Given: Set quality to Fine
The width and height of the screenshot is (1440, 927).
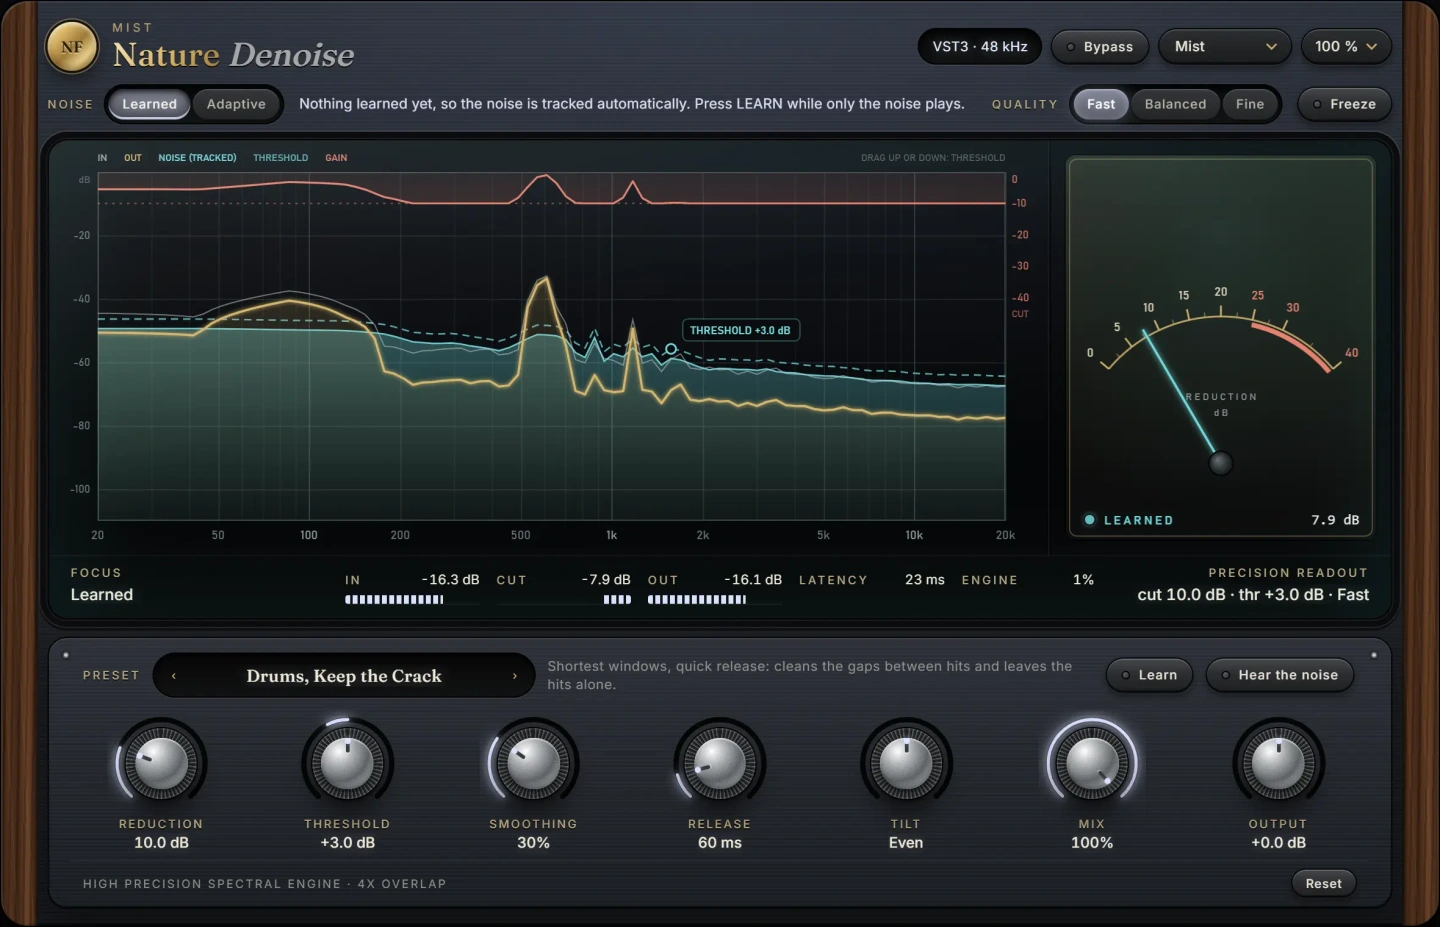Looking at the screenshot, I should point(1250,104).
